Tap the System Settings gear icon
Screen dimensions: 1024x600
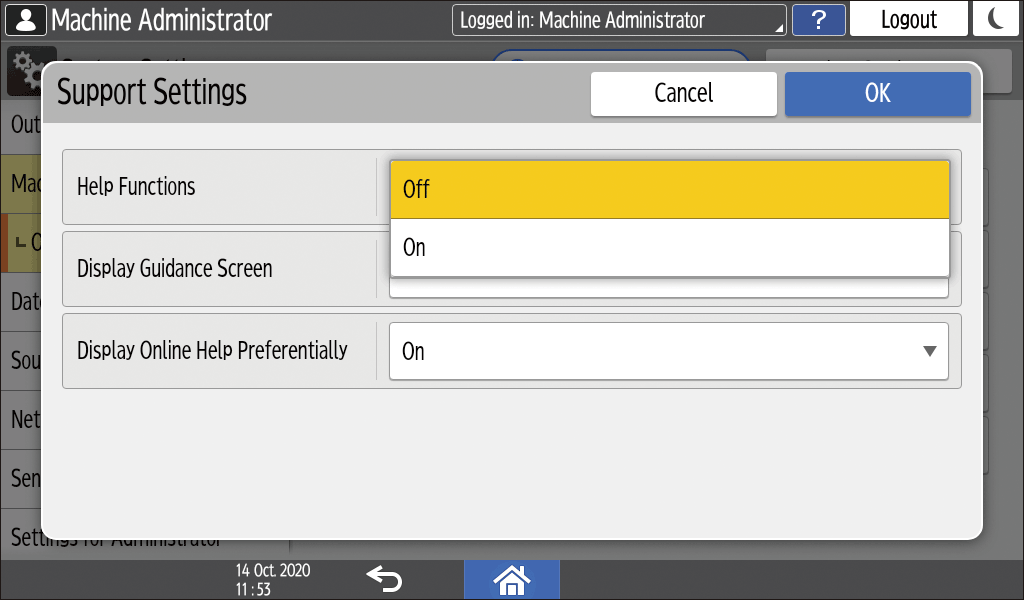24,62
